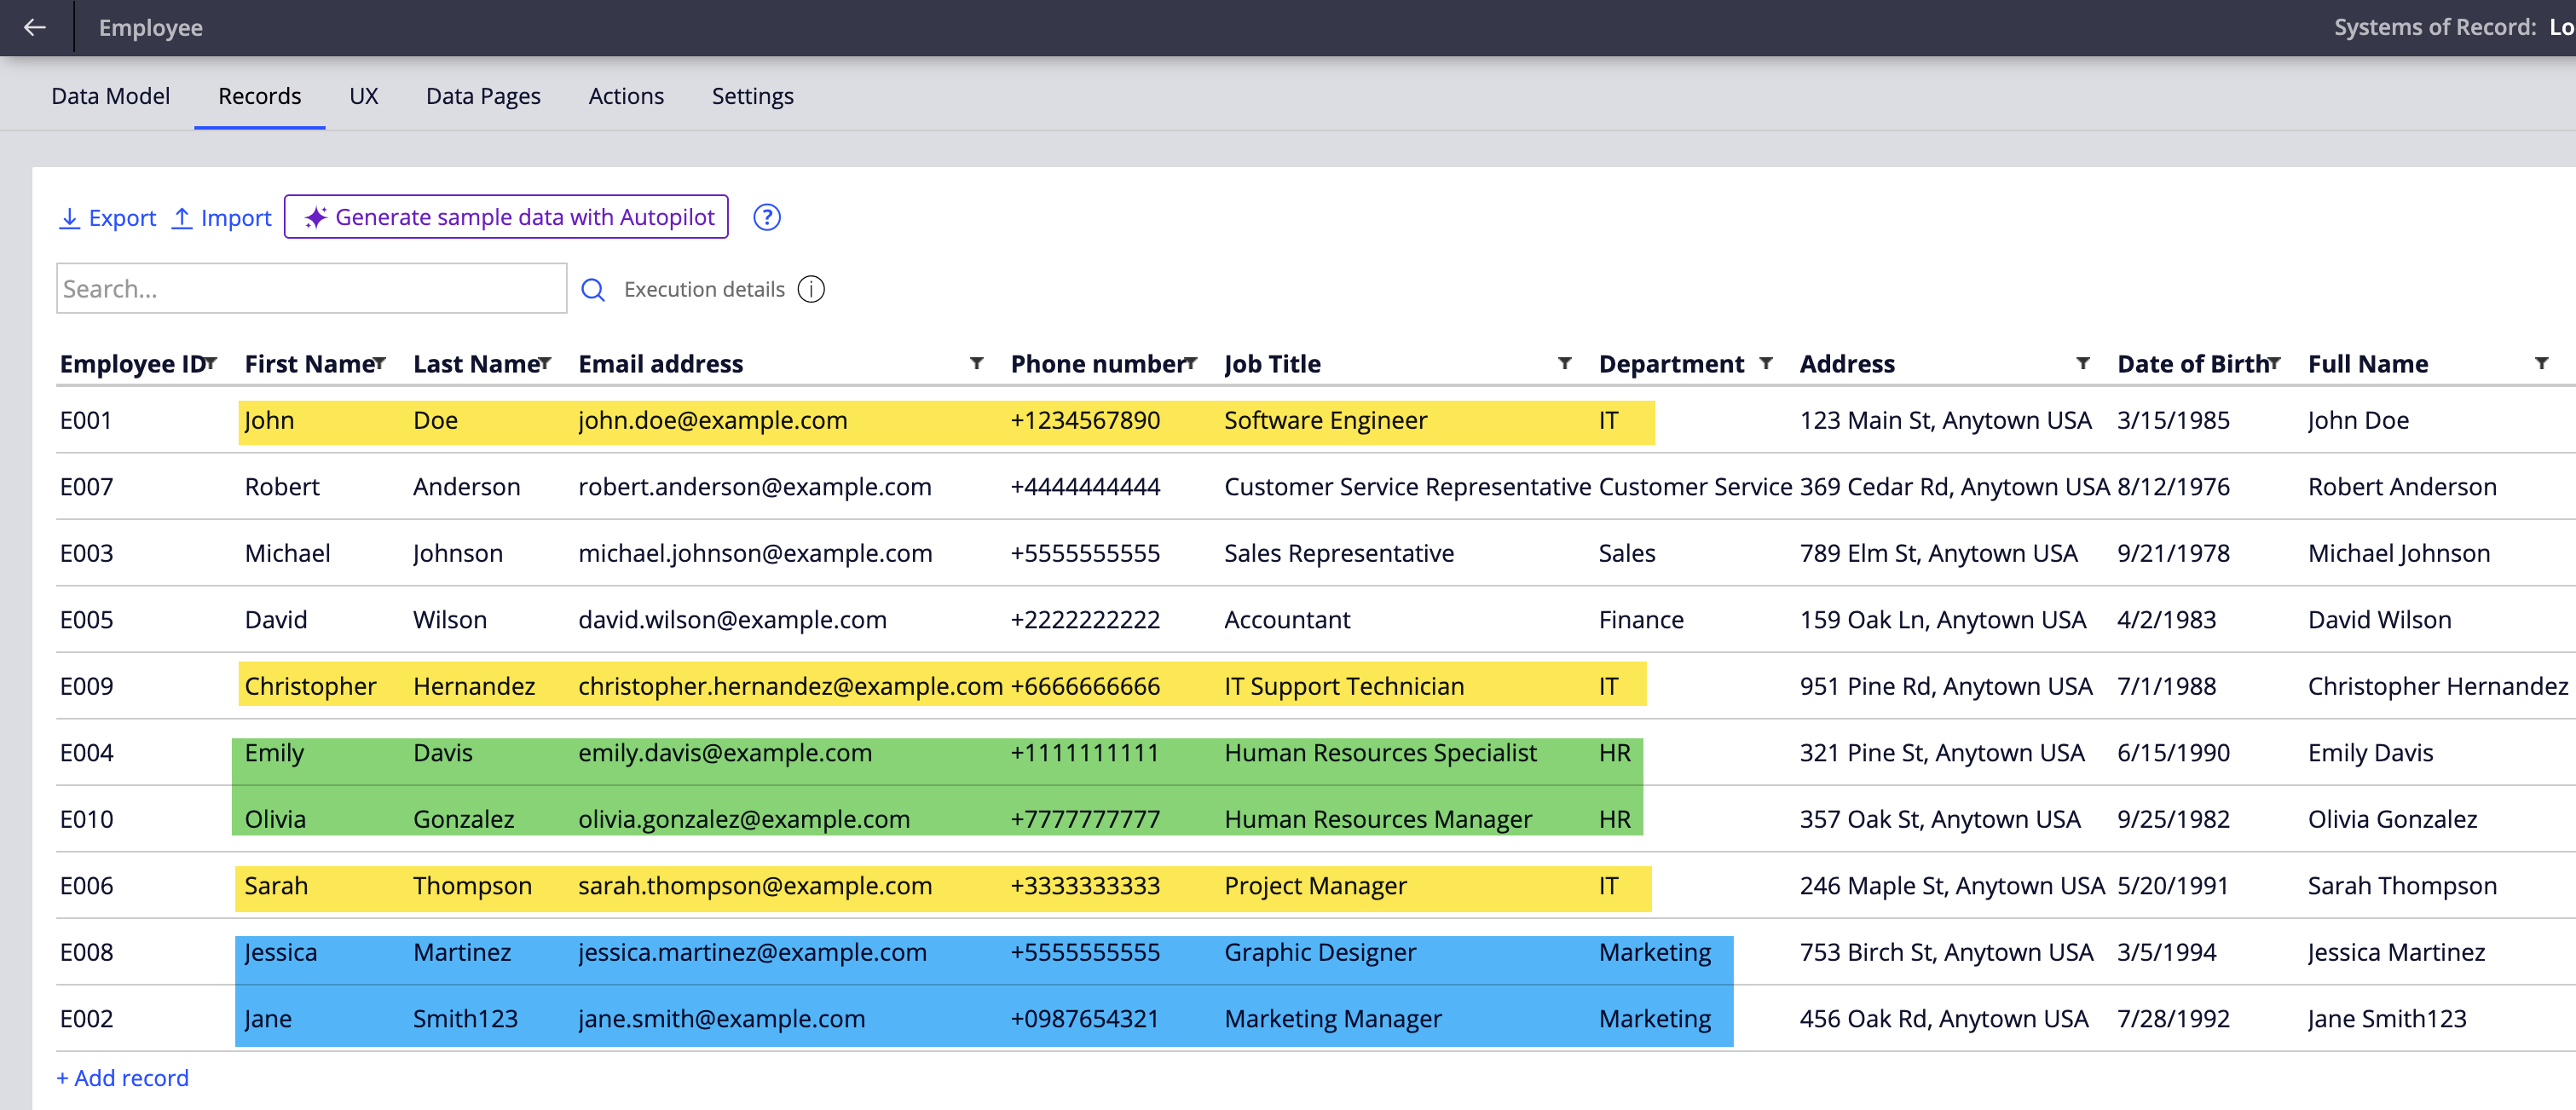Switch to the Data Pages tab
Screen dimensions: 2576x1110
point(483,96)
